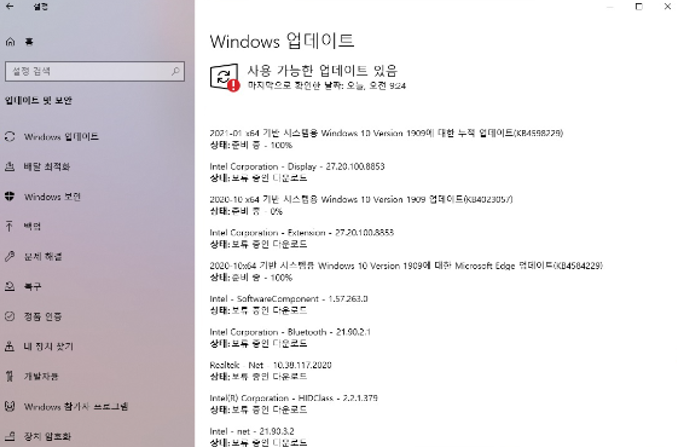Image resolution: width=677 pixels, height=447 pixels.
Task: Click maximize window button
Action: tap(639, 6)
